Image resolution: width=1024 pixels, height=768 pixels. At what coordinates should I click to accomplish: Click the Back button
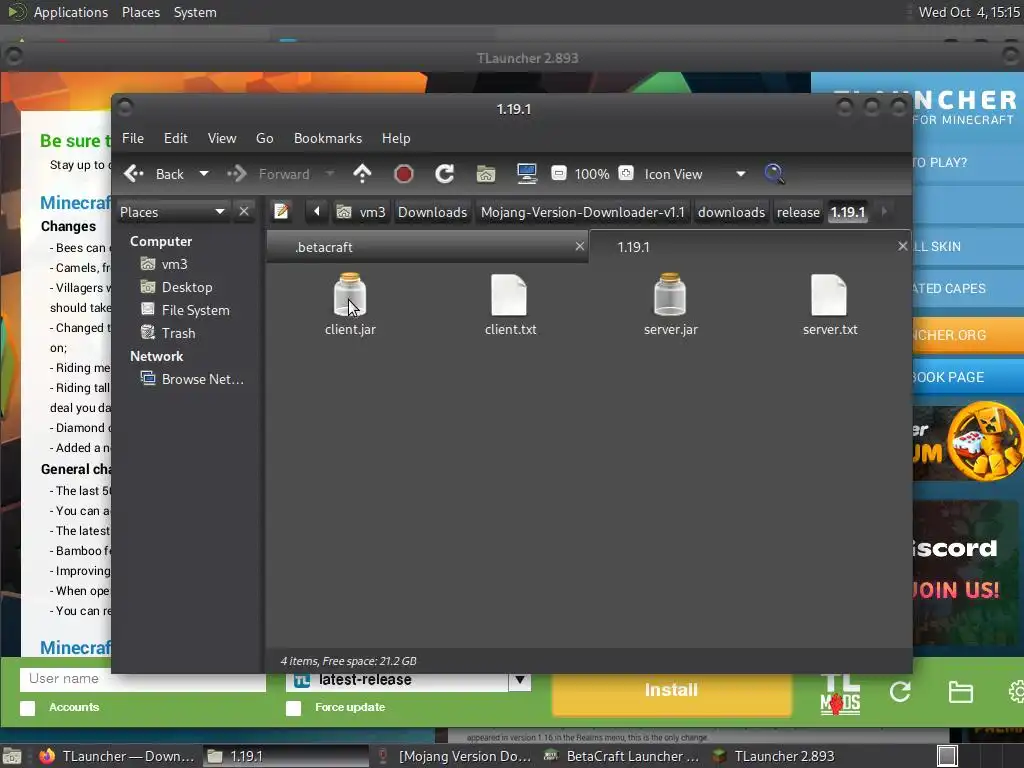(155, 174)
